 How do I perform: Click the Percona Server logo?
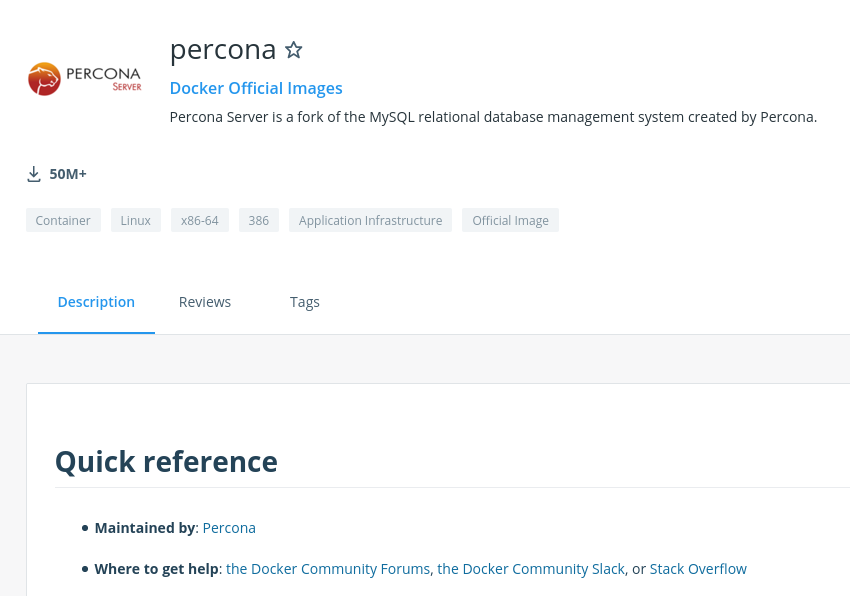coord(85,79)
